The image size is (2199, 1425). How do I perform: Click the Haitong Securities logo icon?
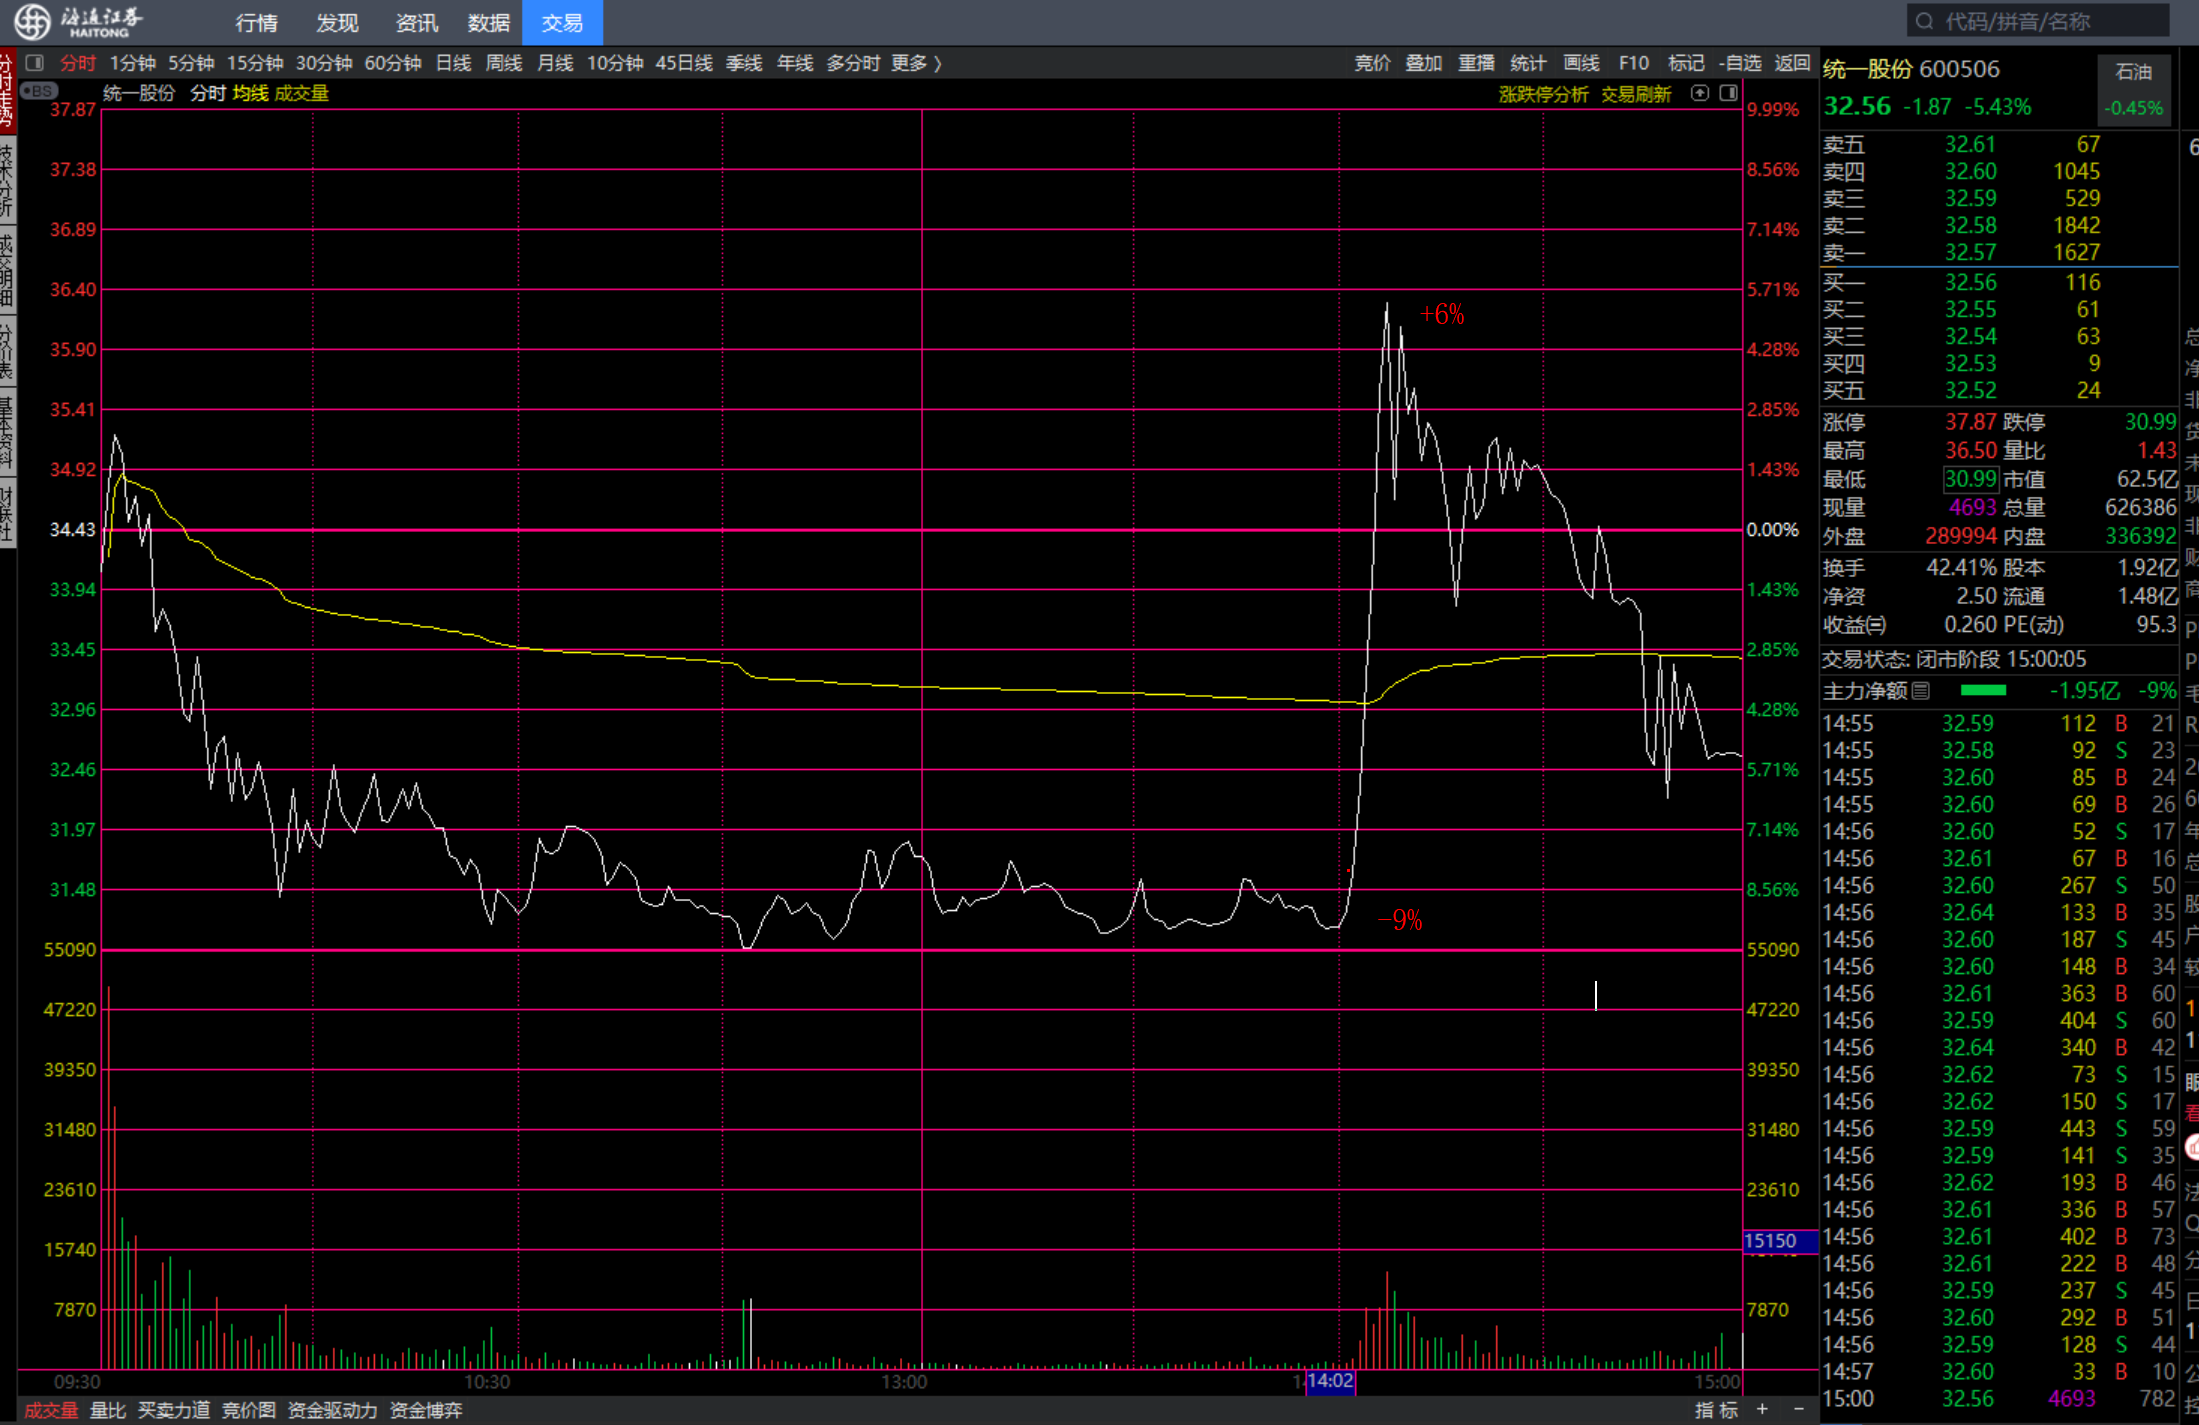coord(32,21)
